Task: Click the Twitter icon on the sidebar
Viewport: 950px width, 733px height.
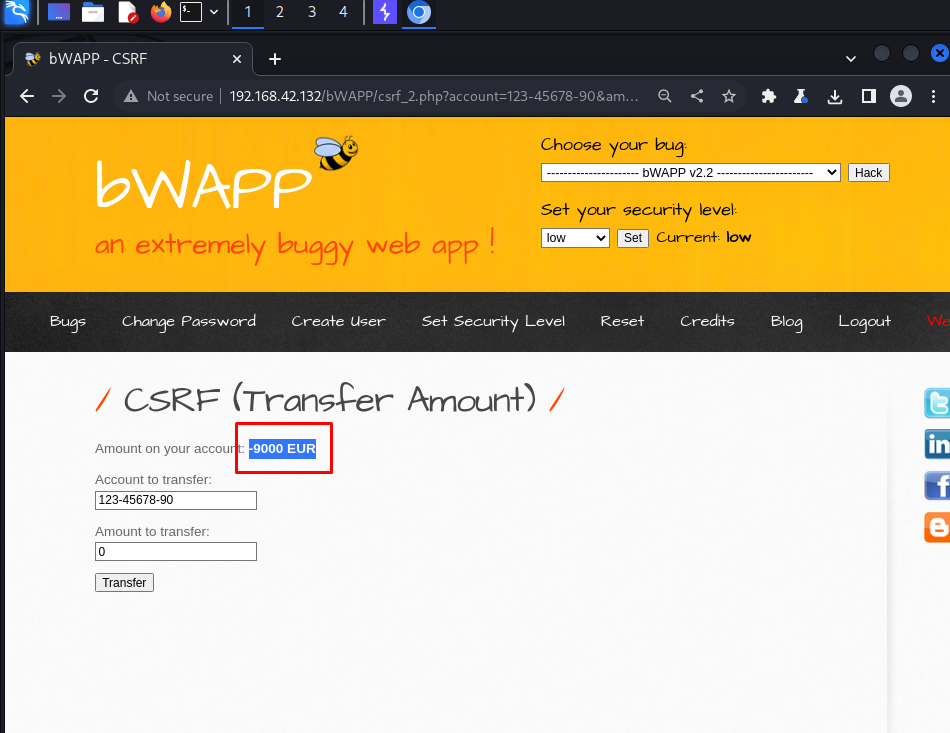Action: (x=938, y=403)
